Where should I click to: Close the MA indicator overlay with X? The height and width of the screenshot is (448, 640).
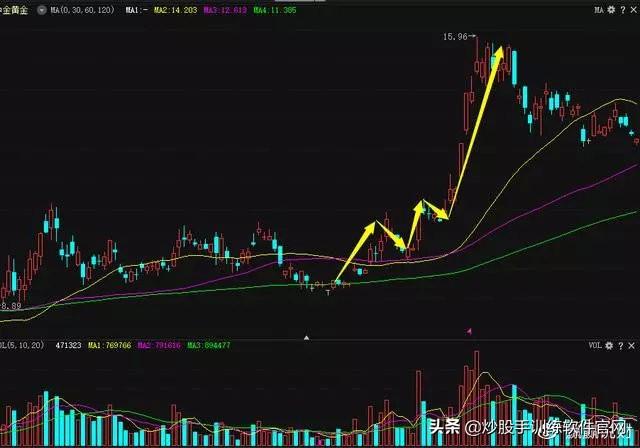634,10
